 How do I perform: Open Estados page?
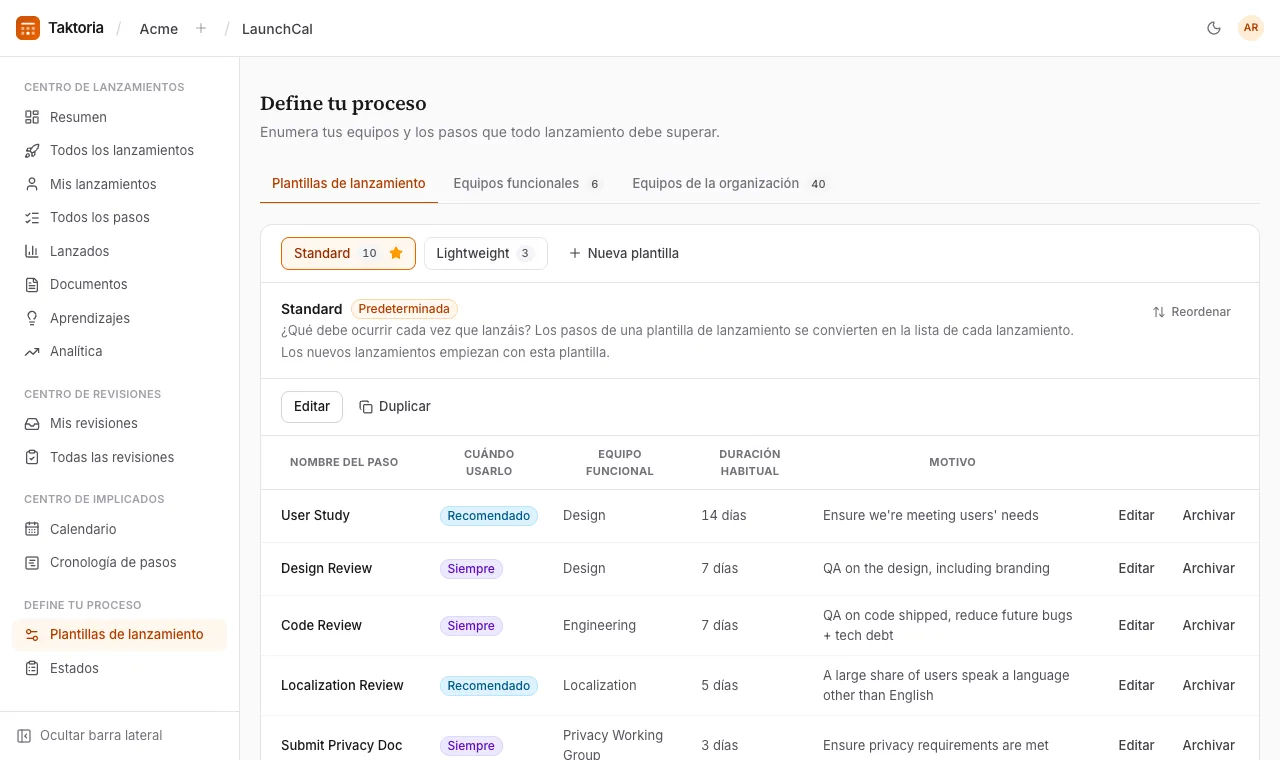(120, 668)
